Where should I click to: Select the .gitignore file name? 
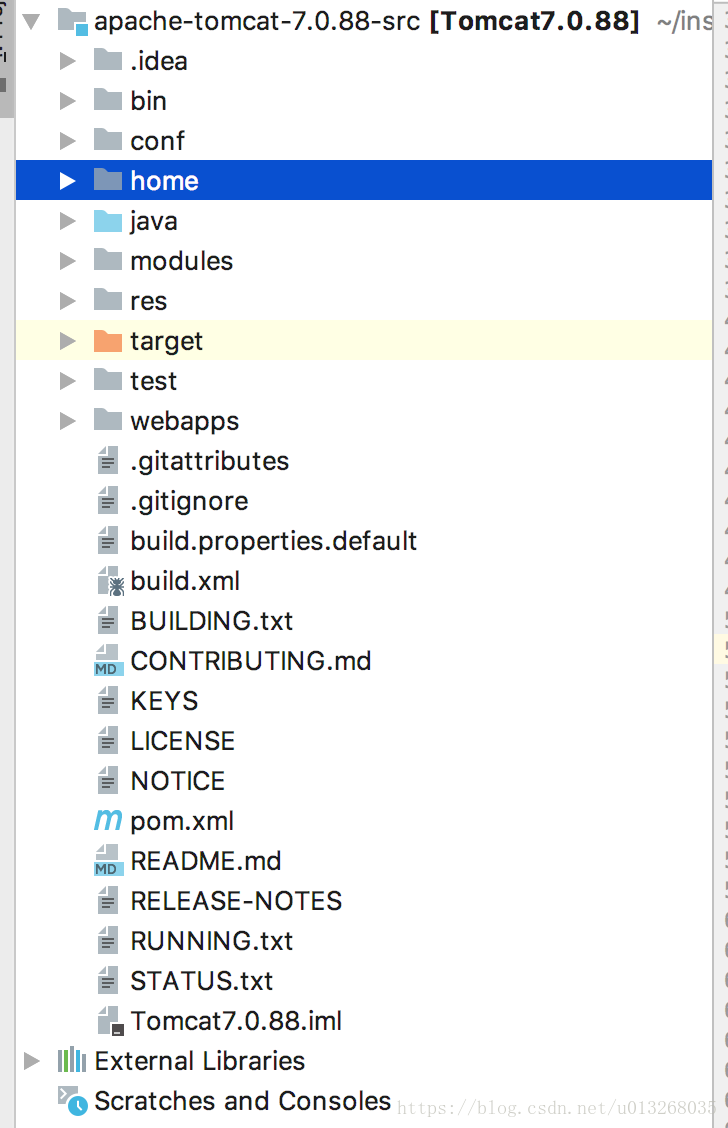[189, 501]
